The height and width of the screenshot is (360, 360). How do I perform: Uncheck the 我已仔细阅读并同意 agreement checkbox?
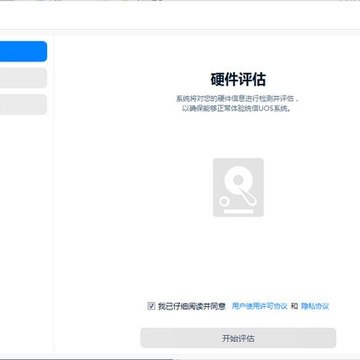tap(151, 306)
